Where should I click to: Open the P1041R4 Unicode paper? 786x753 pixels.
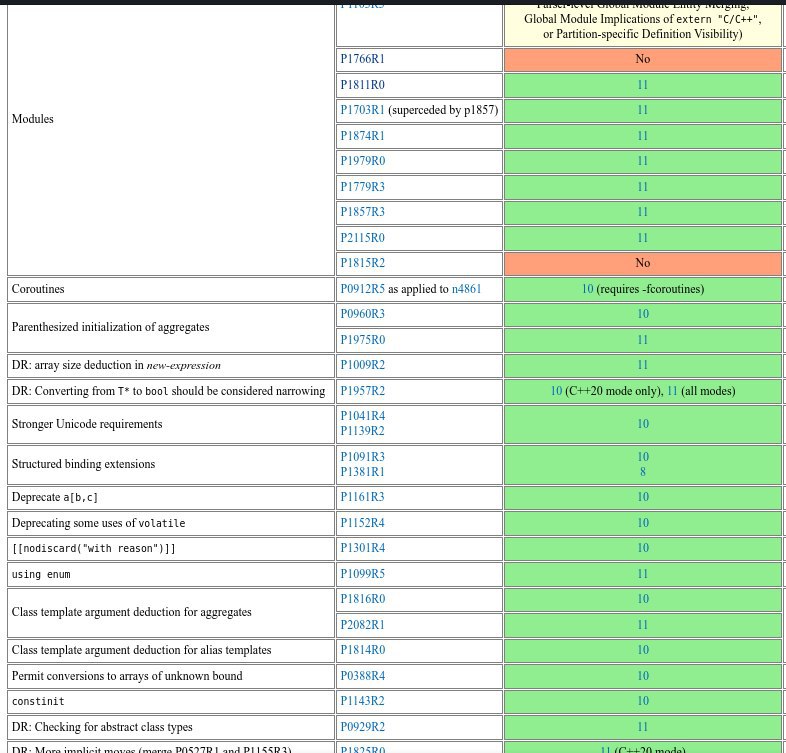coord(362,416)
